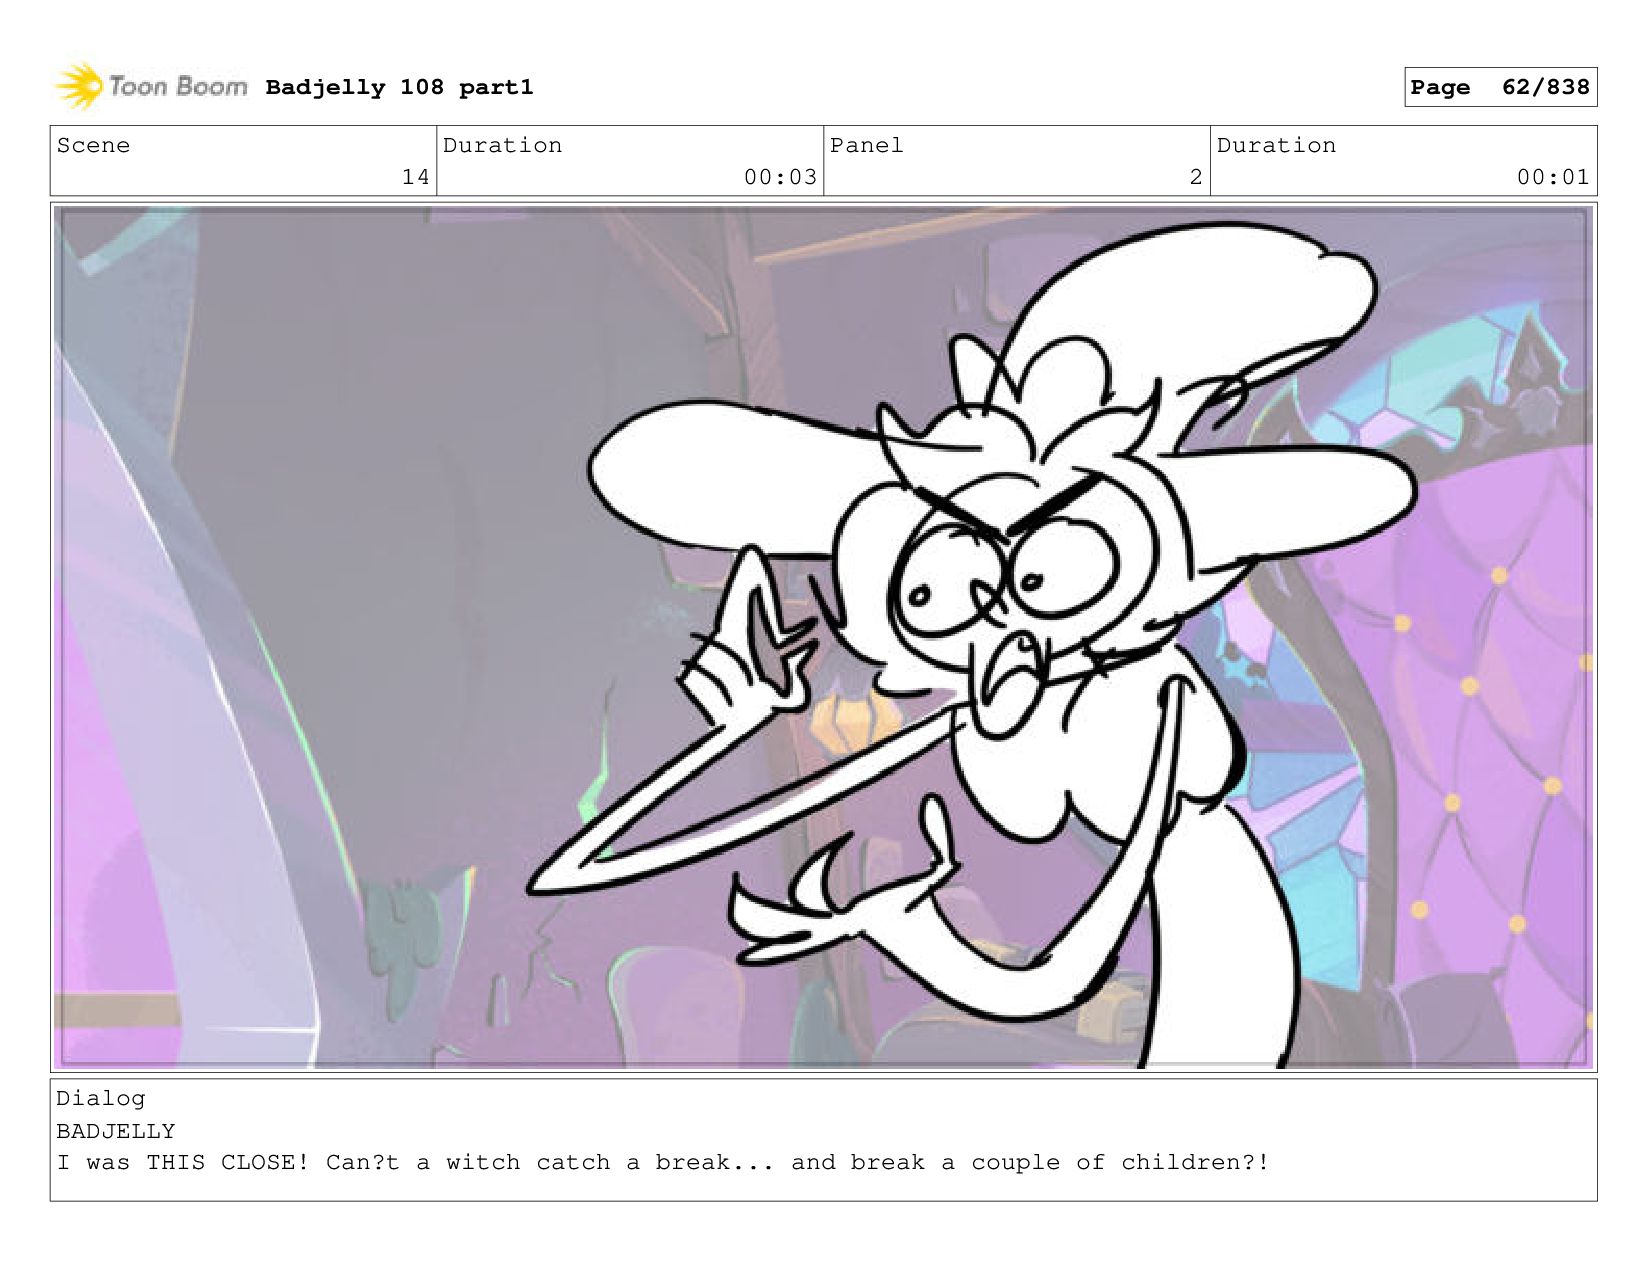Screen dimensions: 1648x1276
Task: Click the 'Page 62/838' box
Action: 1500,87
